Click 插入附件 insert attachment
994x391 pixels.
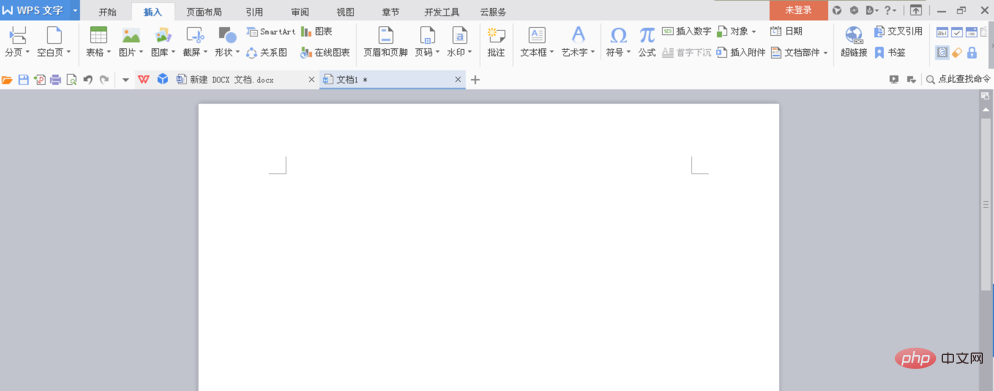pos(740,53)
